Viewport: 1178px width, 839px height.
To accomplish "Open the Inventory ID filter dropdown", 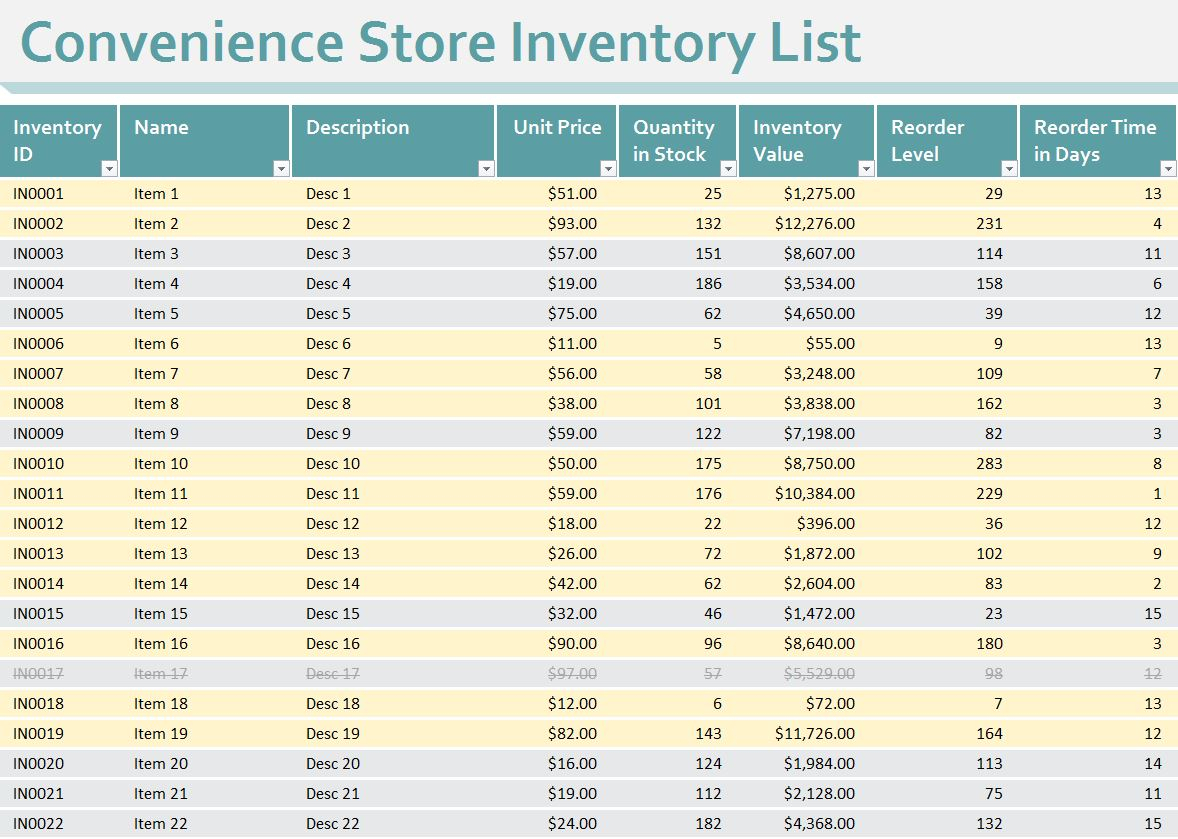I will [x=110, y=169].
